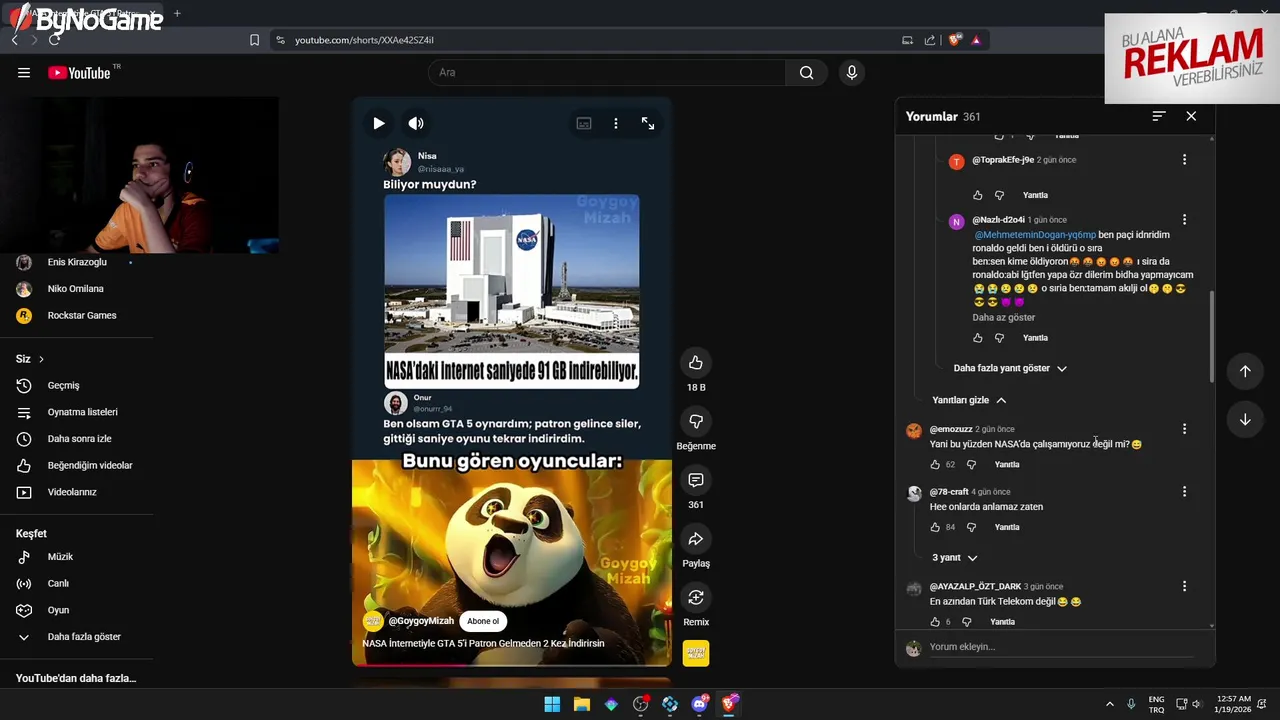
Task: Open options for @ToprakEfe-j9e's reply
Action: click(1184, 160)
